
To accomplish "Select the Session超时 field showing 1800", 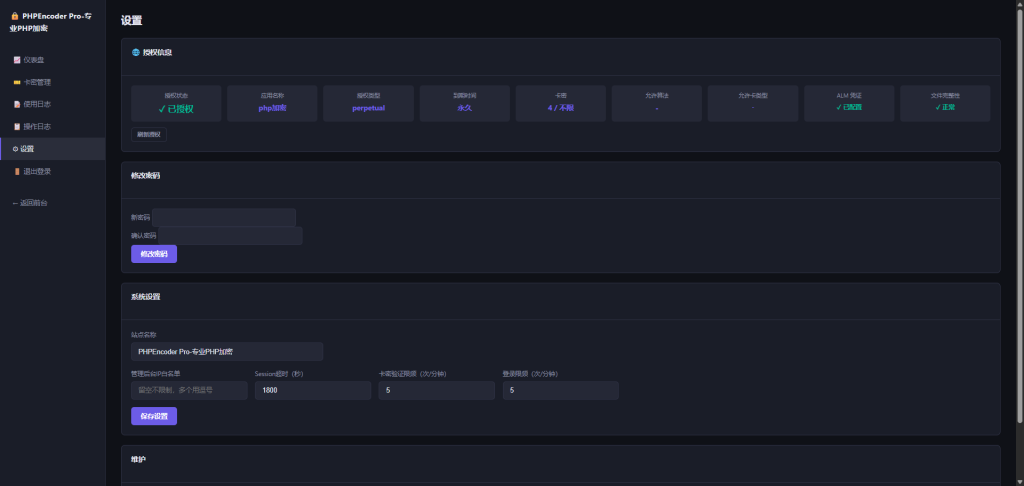I will click(x=312, y=390).
